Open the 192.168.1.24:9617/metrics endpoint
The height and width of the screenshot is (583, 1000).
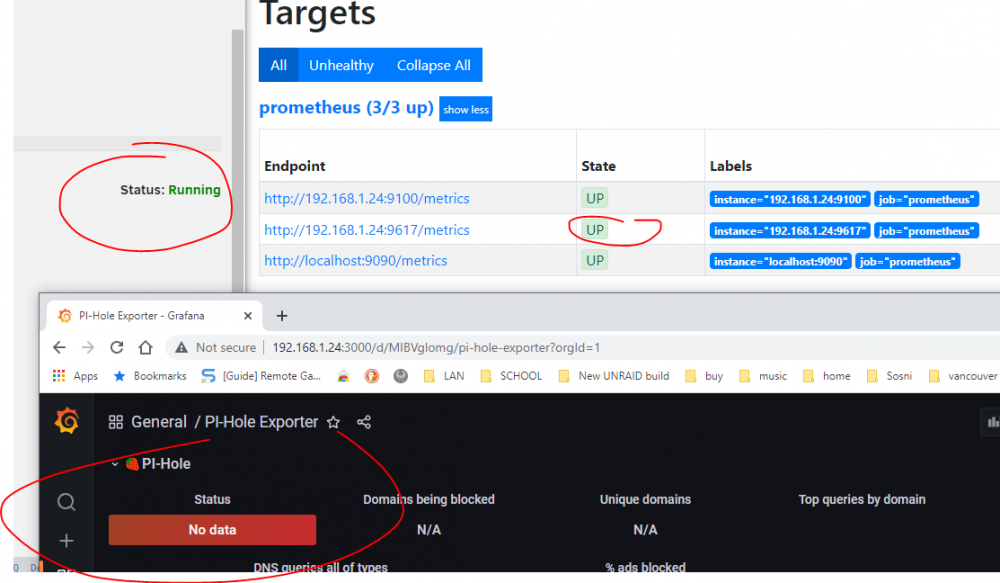[x=367, y=230]
